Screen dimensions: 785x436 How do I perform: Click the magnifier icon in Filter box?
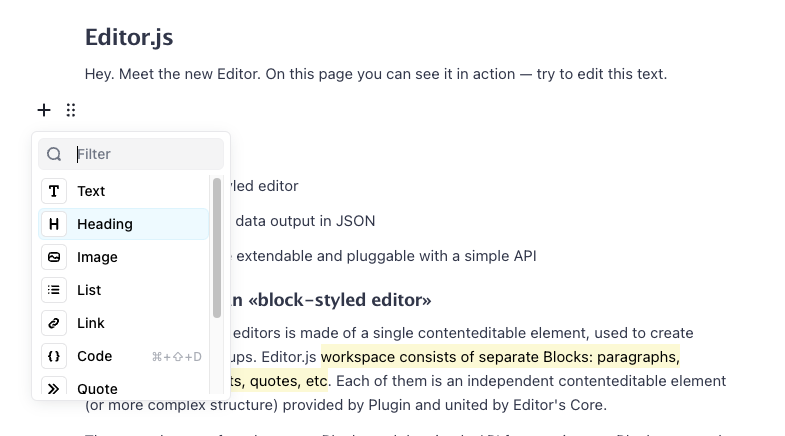(x=55, y=154)
